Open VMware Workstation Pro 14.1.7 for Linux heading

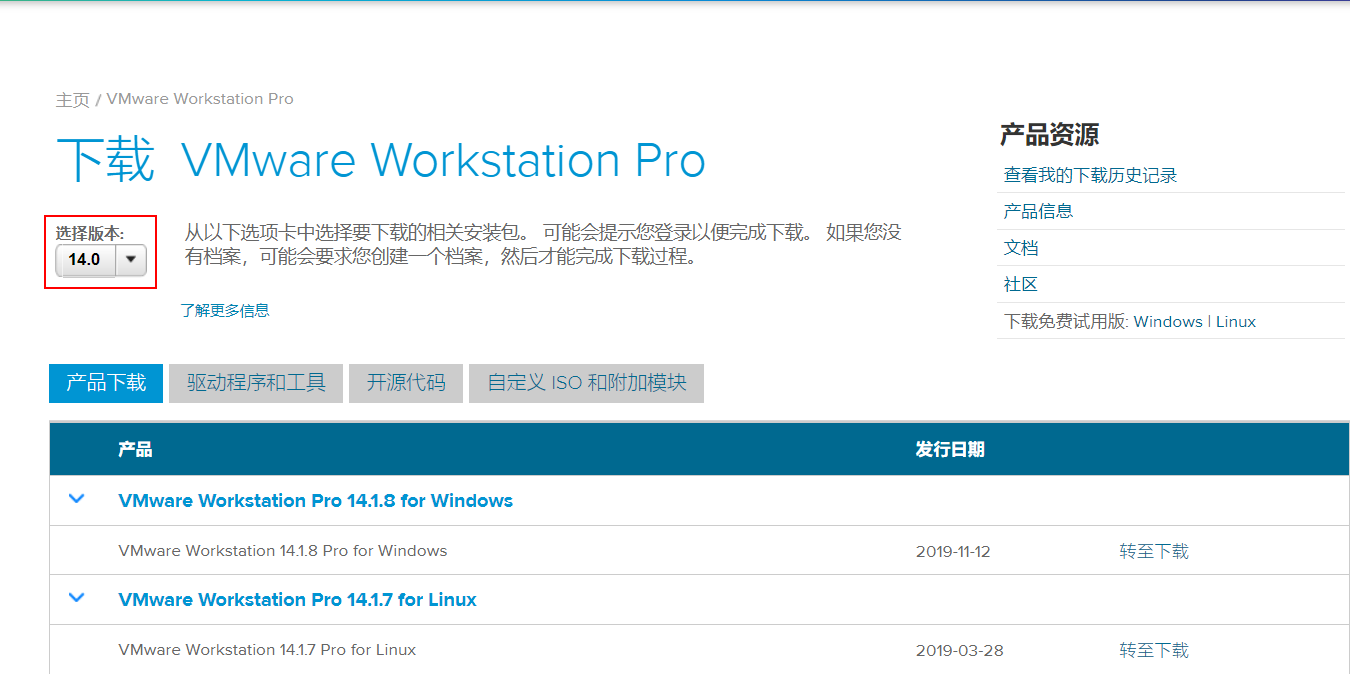point(298,599)
